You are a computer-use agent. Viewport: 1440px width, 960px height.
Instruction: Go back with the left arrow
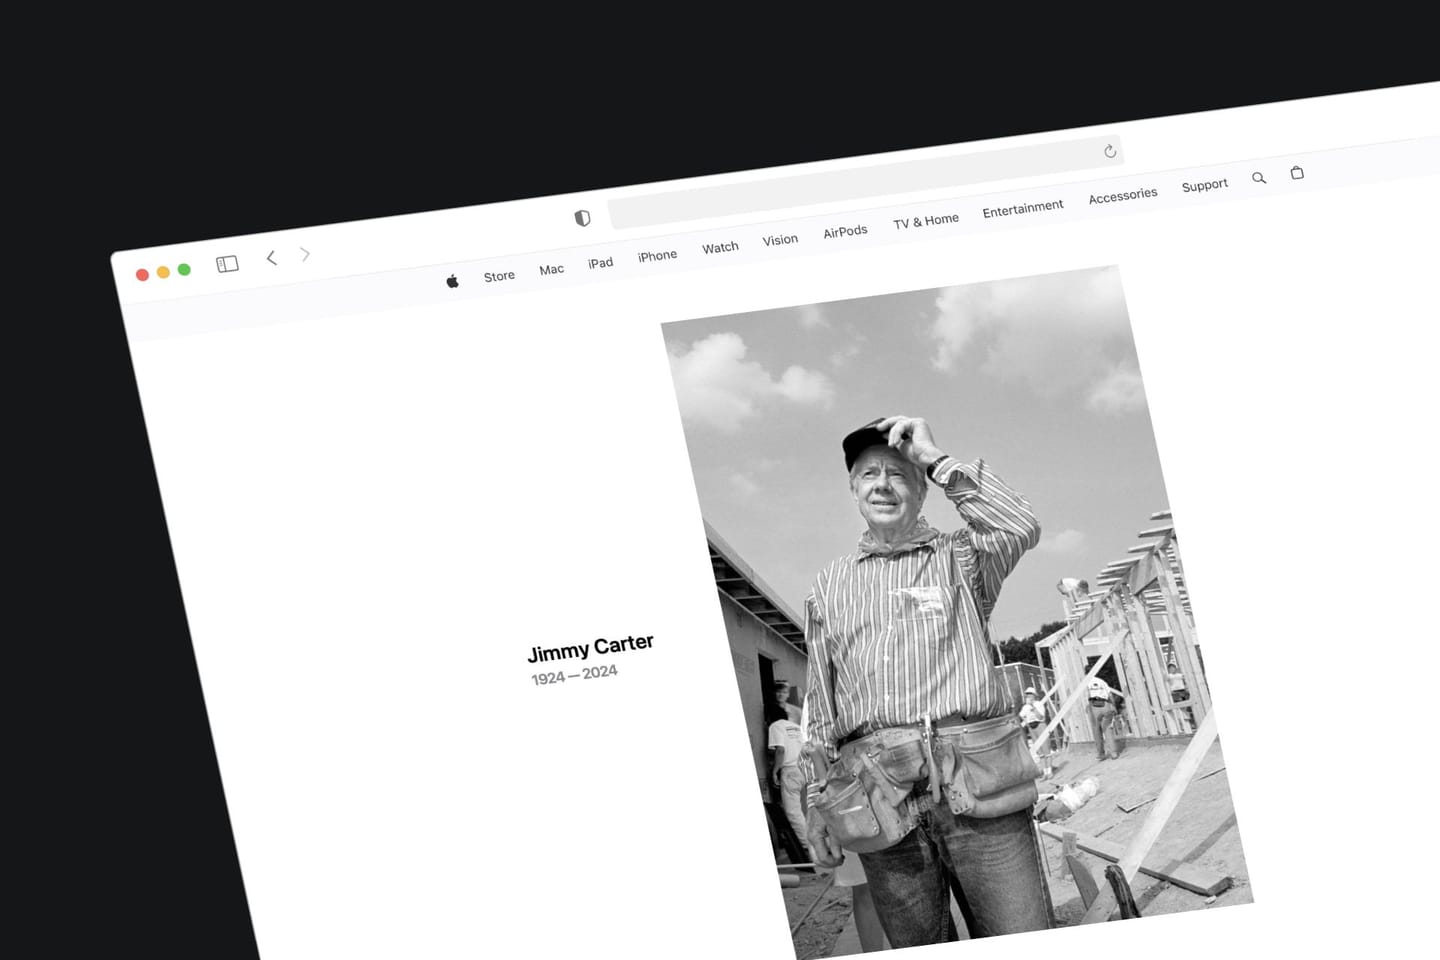271,258
